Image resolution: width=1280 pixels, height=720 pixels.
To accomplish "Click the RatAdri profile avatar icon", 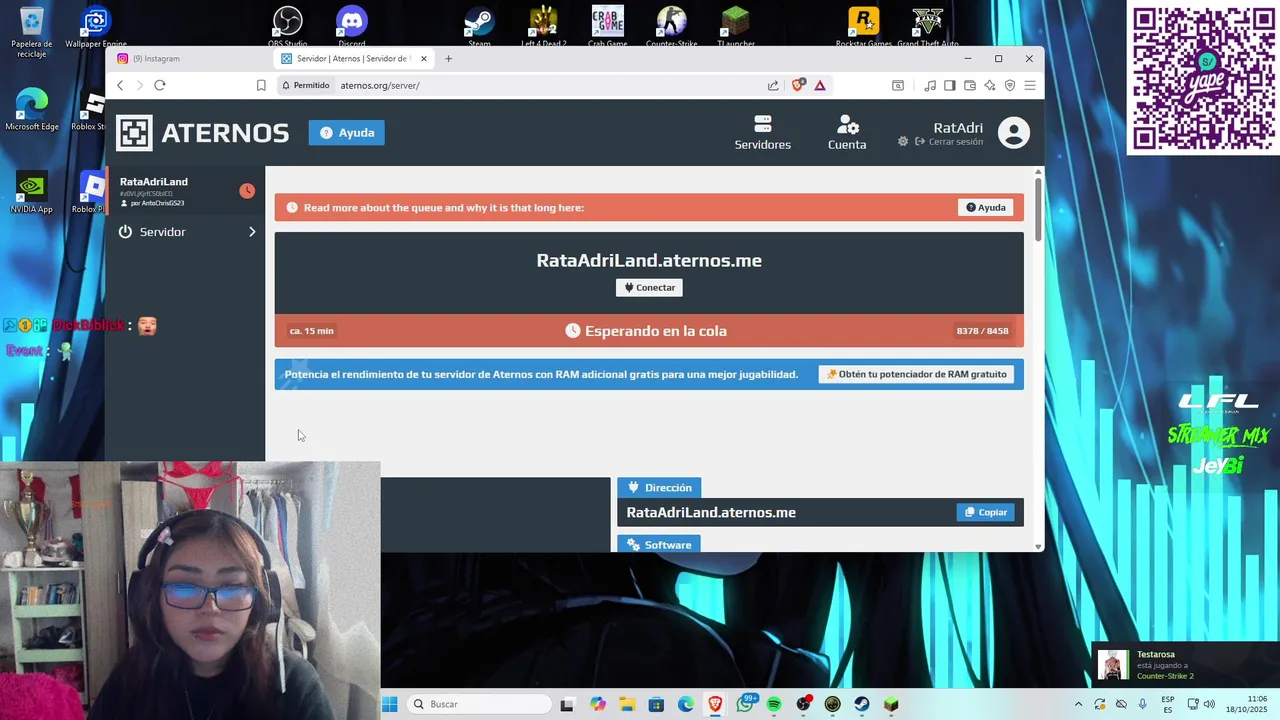I will (x=1013, y=133).
